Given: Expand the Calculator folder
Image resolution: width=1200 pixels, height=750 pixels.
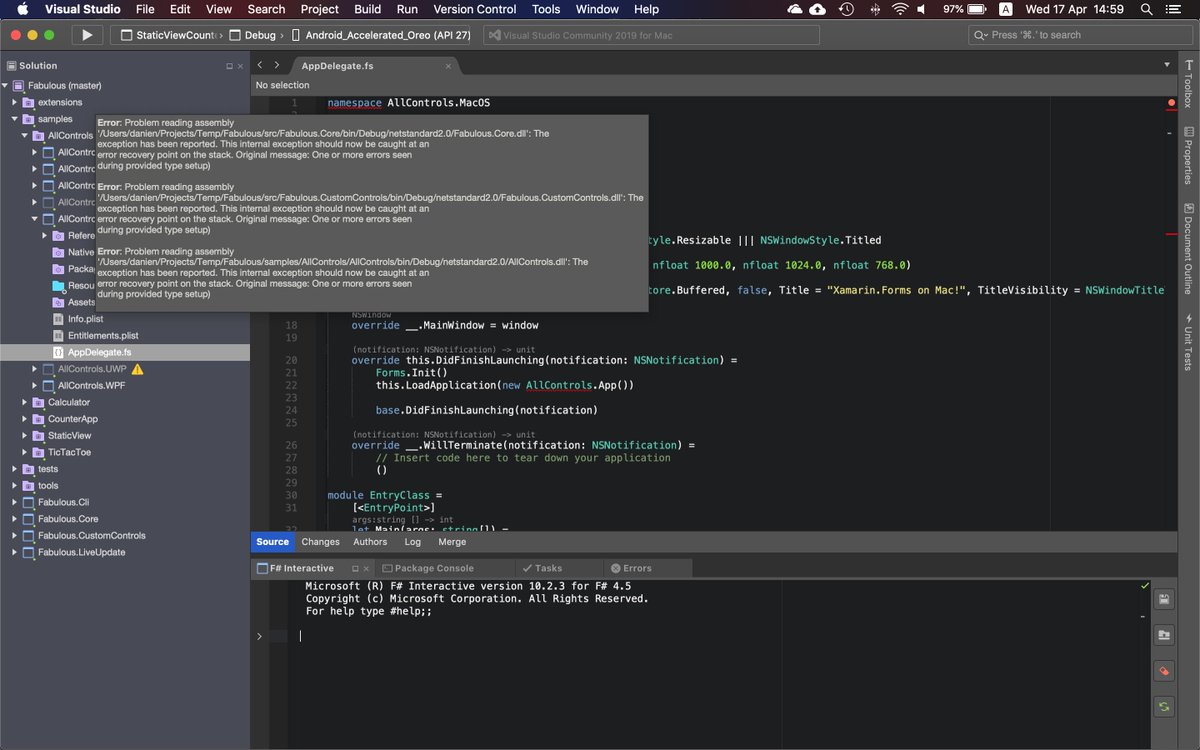Looking at the screenshot, I should [25, 402].
